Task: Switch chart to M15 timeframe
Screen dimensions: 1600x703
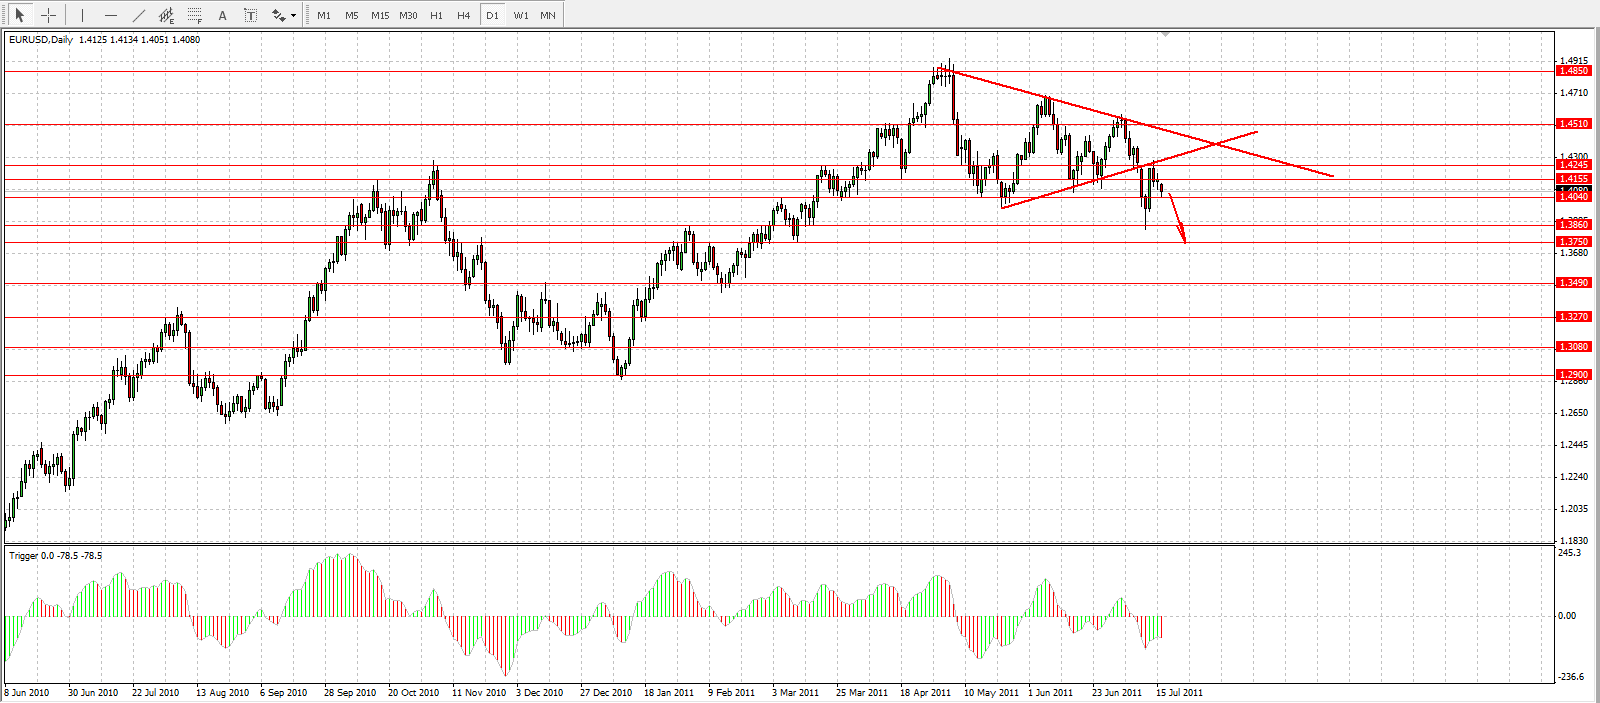Action: pyautogui.click(x=380, y=15)
